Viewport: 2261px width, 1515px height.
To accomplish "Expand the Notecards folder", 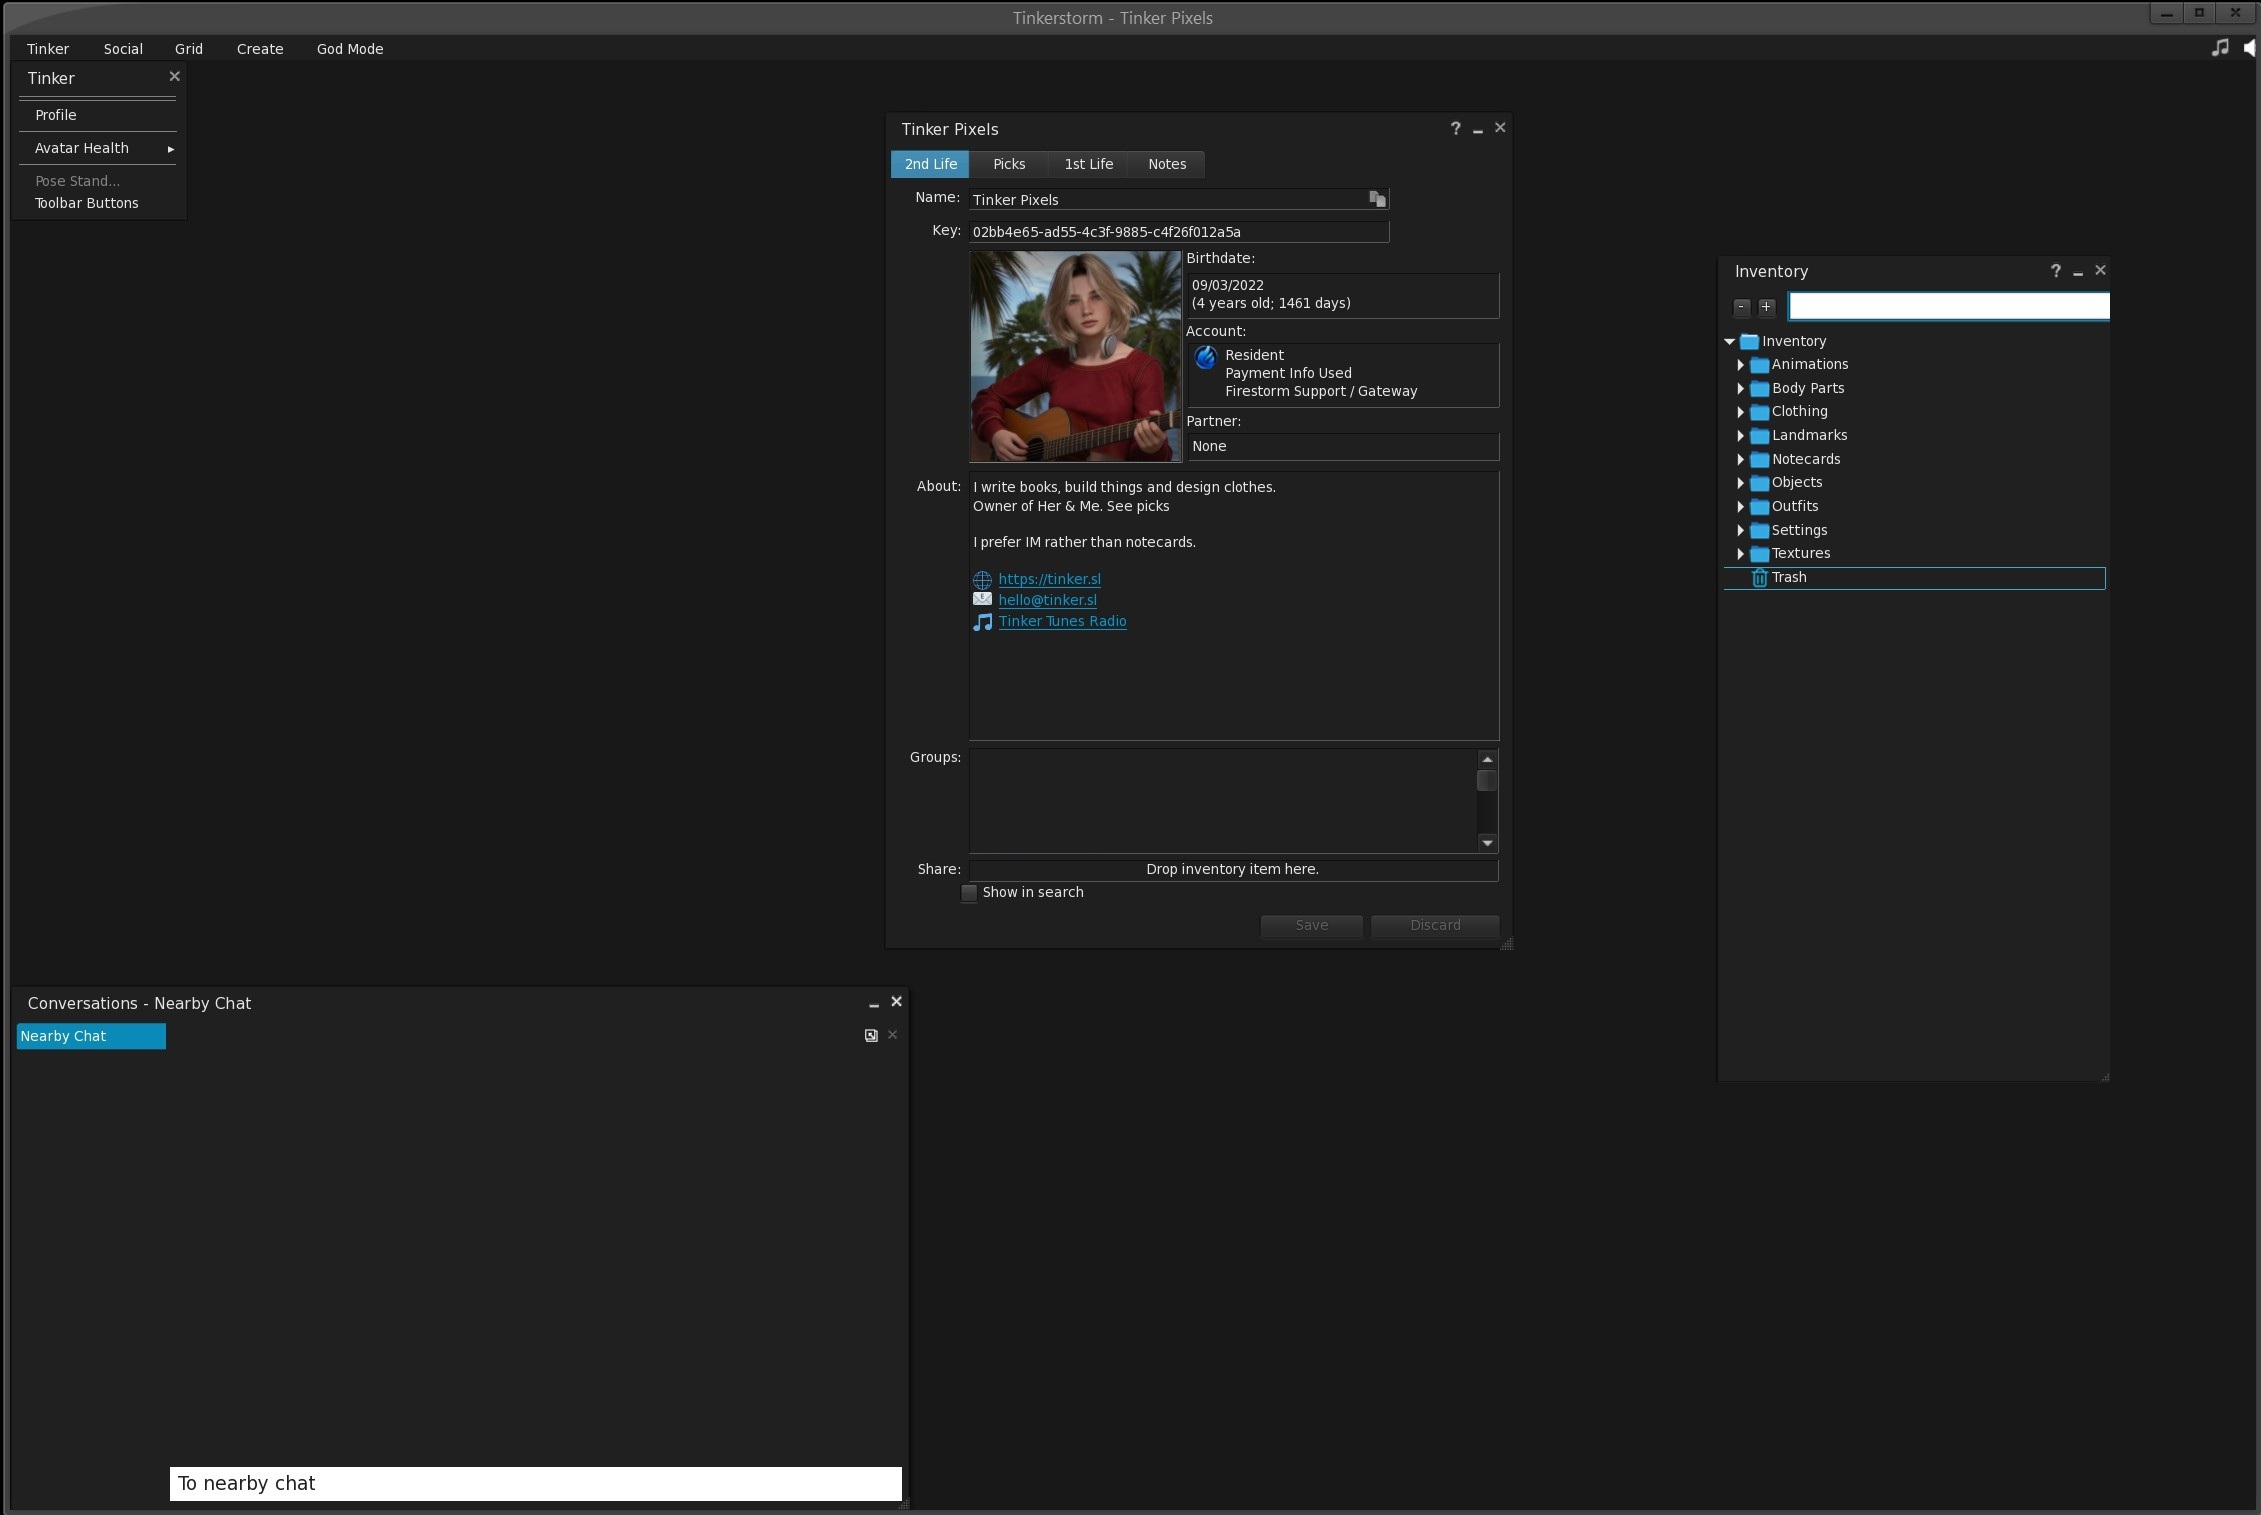I will pyautogui.click(x=1741, y=460).
